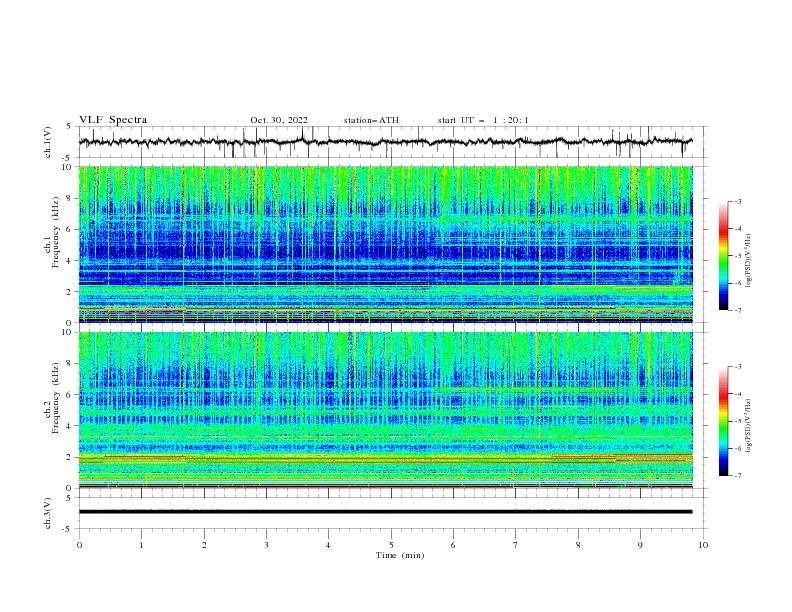The height and width of the screenshot is (612, 792).
Task: Click the time axis tick label 8
Action: (578, 545)
